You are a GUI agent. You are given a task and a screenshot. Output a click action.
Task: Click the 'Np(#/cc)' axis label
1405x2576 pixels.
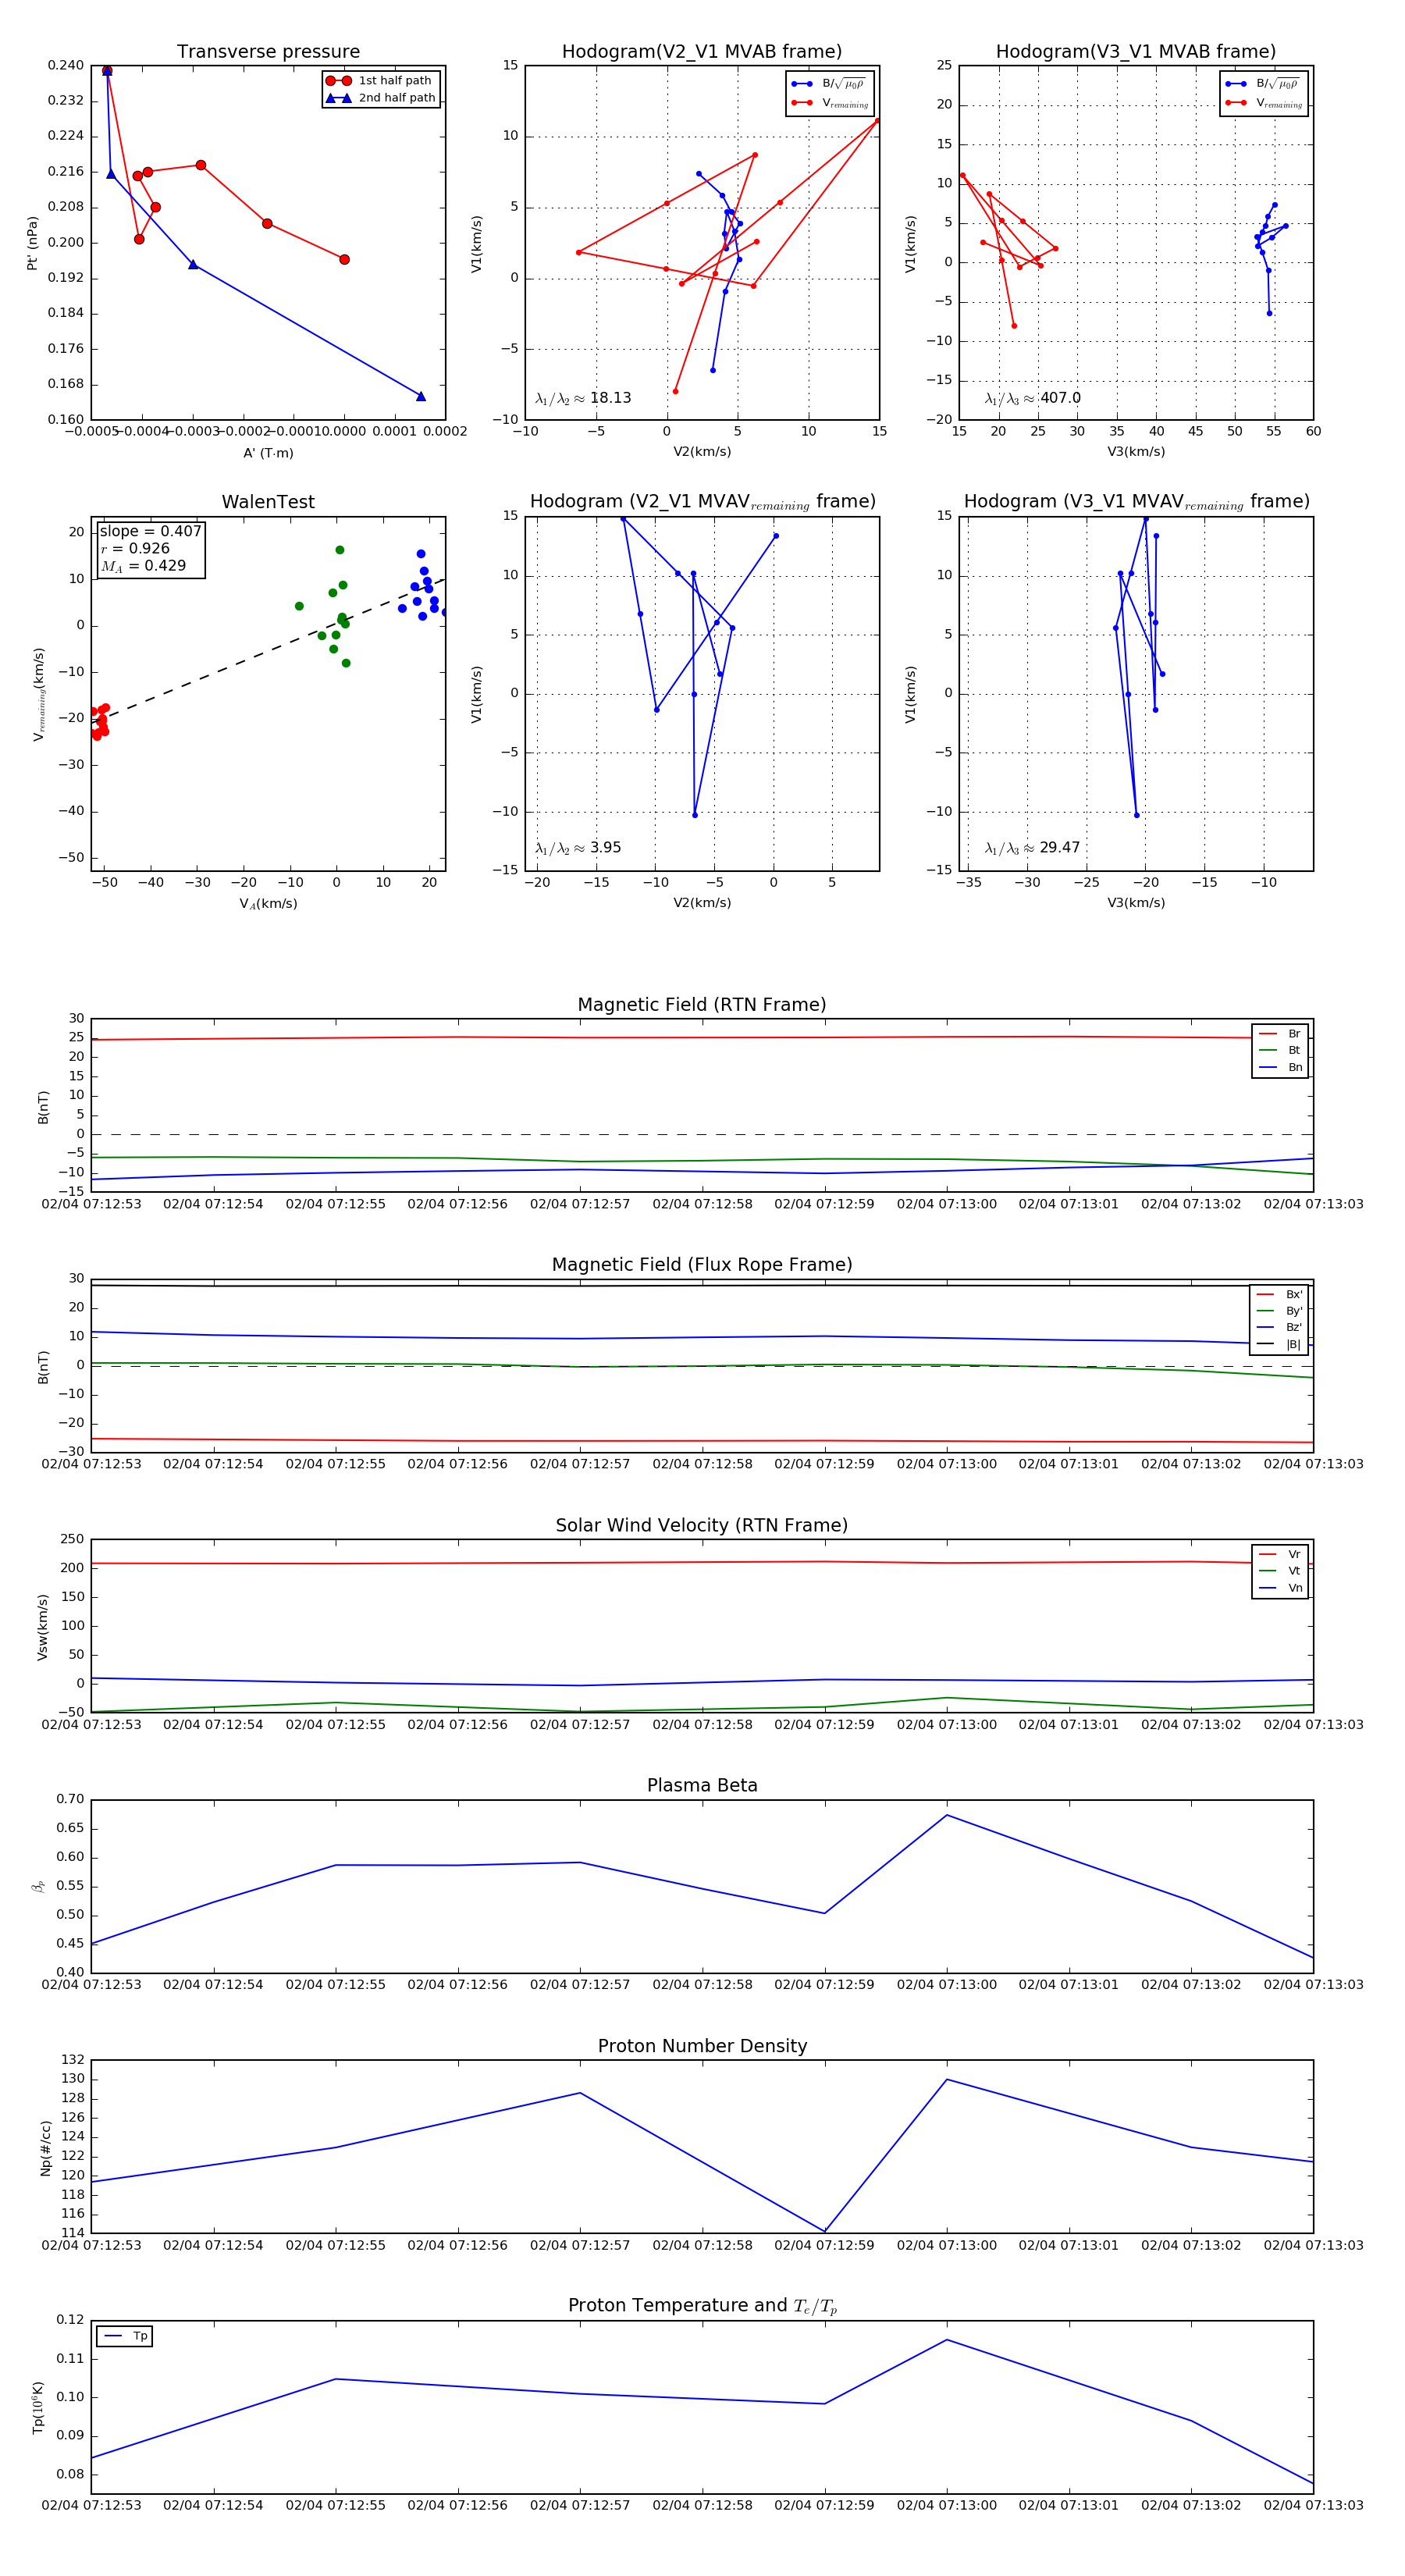(45, 2147)
